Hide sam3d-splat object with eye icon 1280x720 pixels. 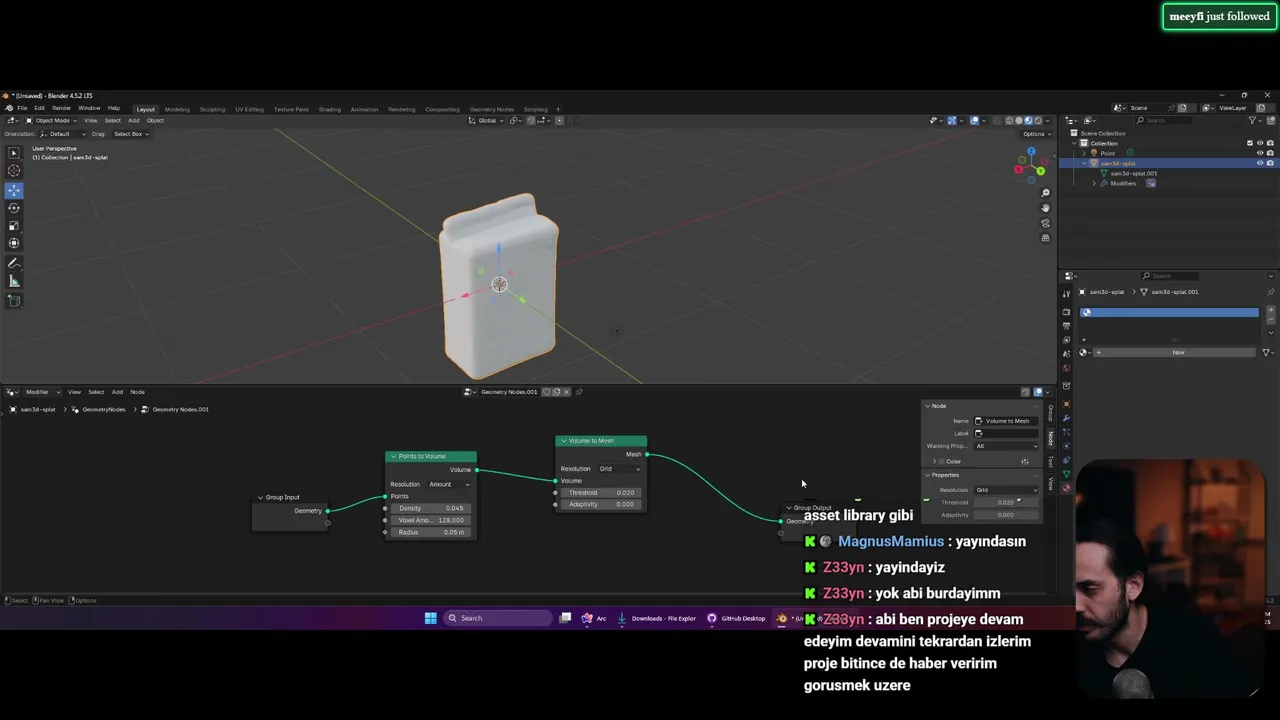point(1260,163)
